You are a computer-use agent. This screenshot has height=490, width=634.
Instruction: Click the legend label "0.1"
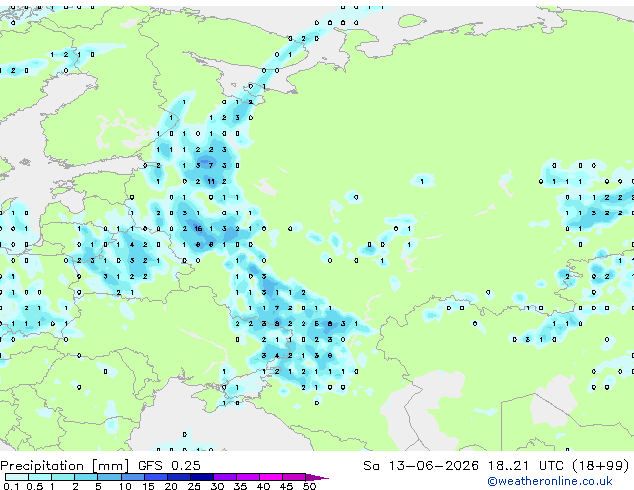coord(11,486)
